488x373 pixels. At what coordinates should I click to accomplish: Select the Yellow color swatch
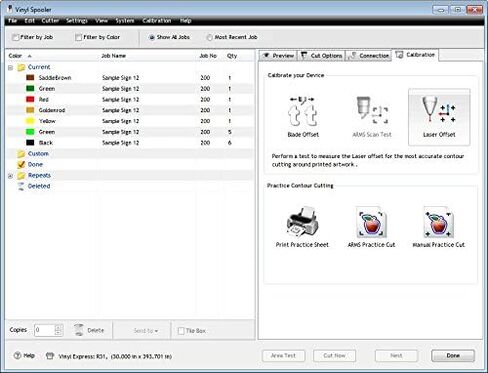coord(30,121)
